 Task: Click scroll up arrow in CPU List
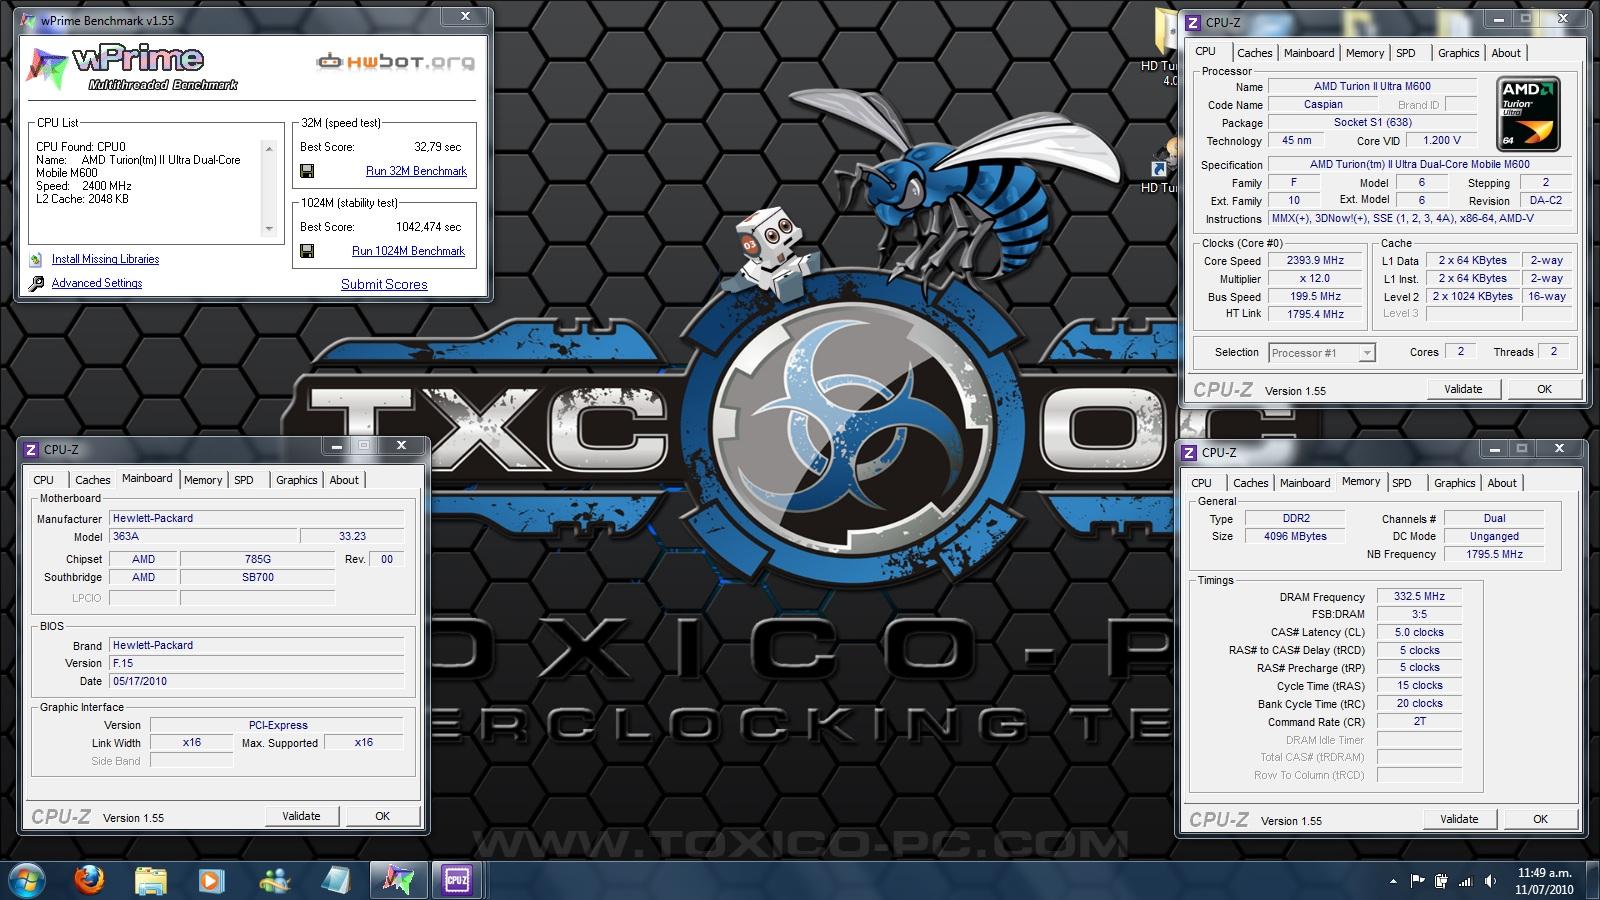pyautogui.click(x=269, y=148)
